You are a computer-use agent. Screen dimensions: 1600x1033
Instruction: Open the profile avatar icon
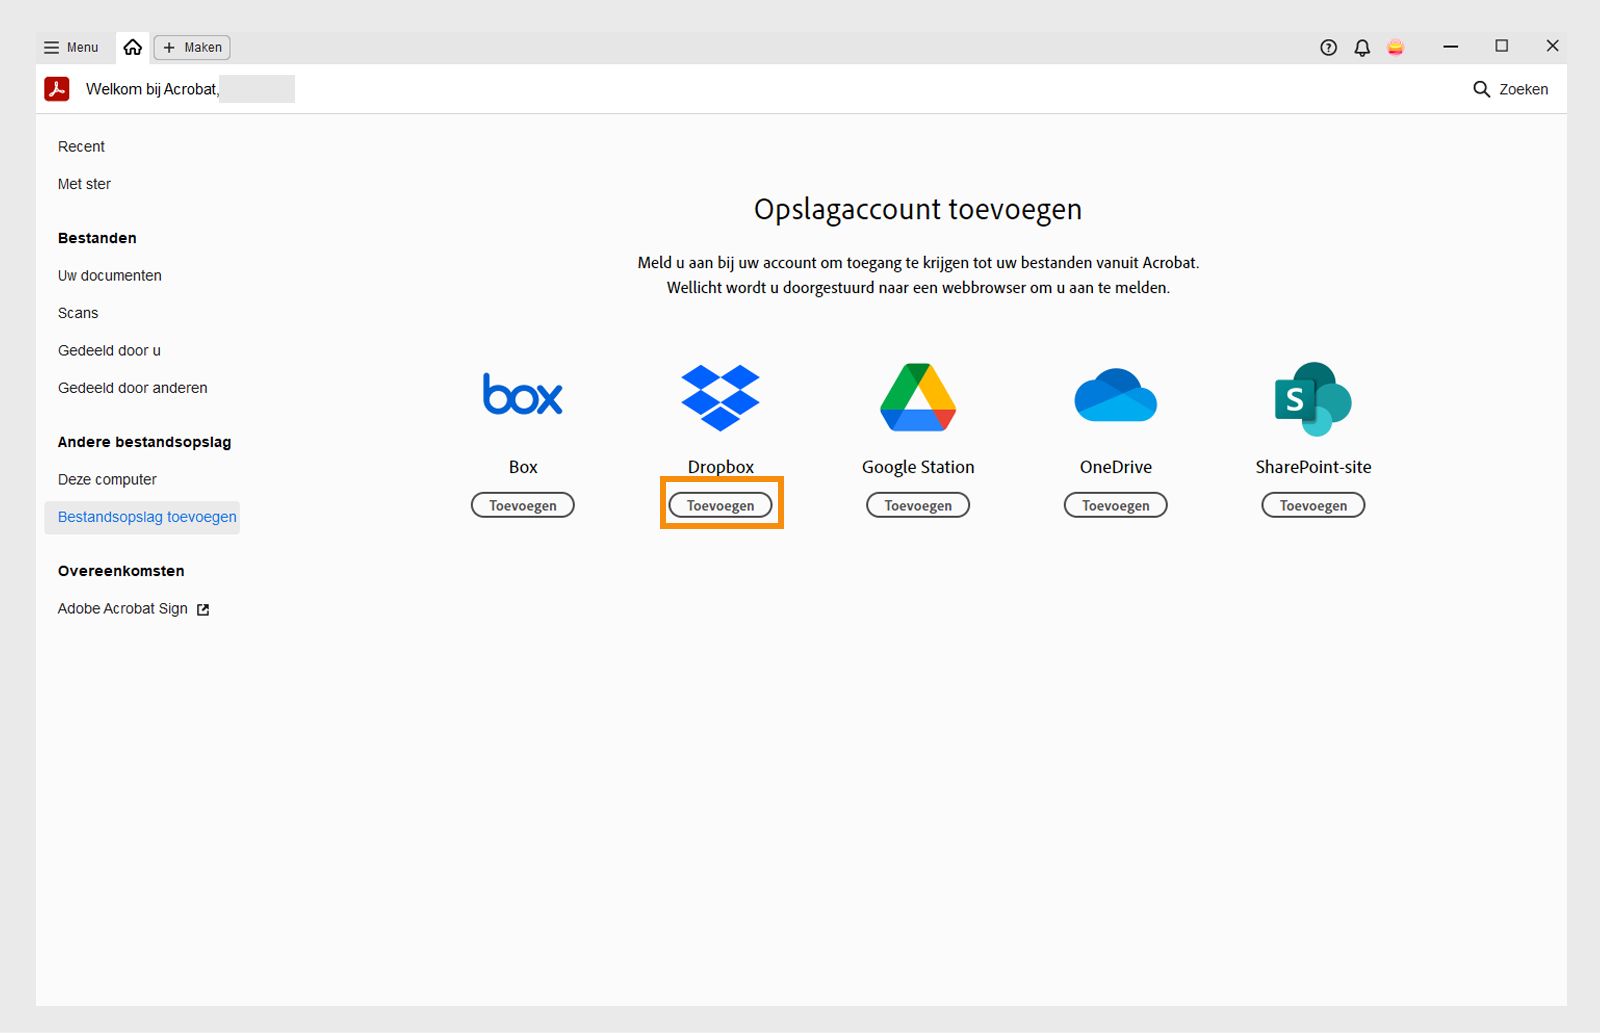coord(1396,47)
